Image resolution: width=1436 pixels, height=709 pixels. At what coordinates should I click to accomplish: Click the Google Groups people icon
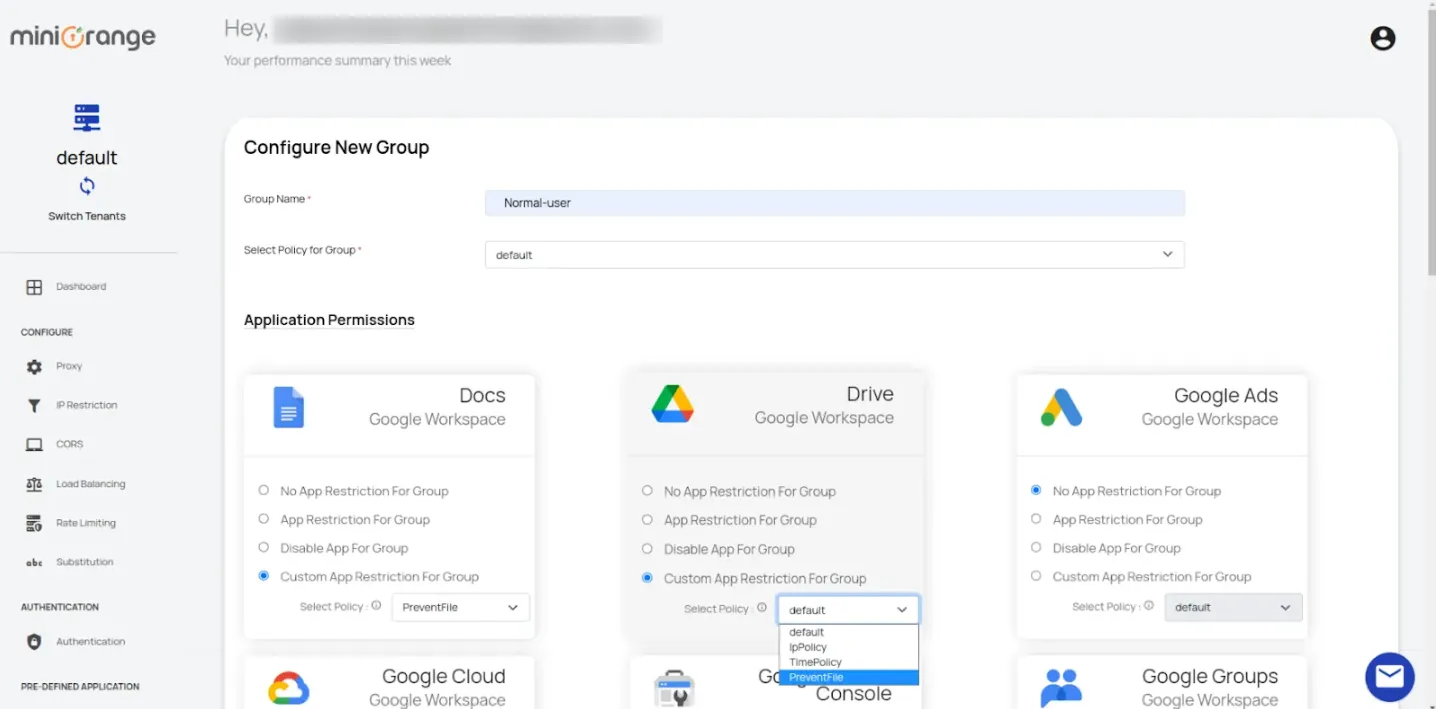pos(1061,688)
